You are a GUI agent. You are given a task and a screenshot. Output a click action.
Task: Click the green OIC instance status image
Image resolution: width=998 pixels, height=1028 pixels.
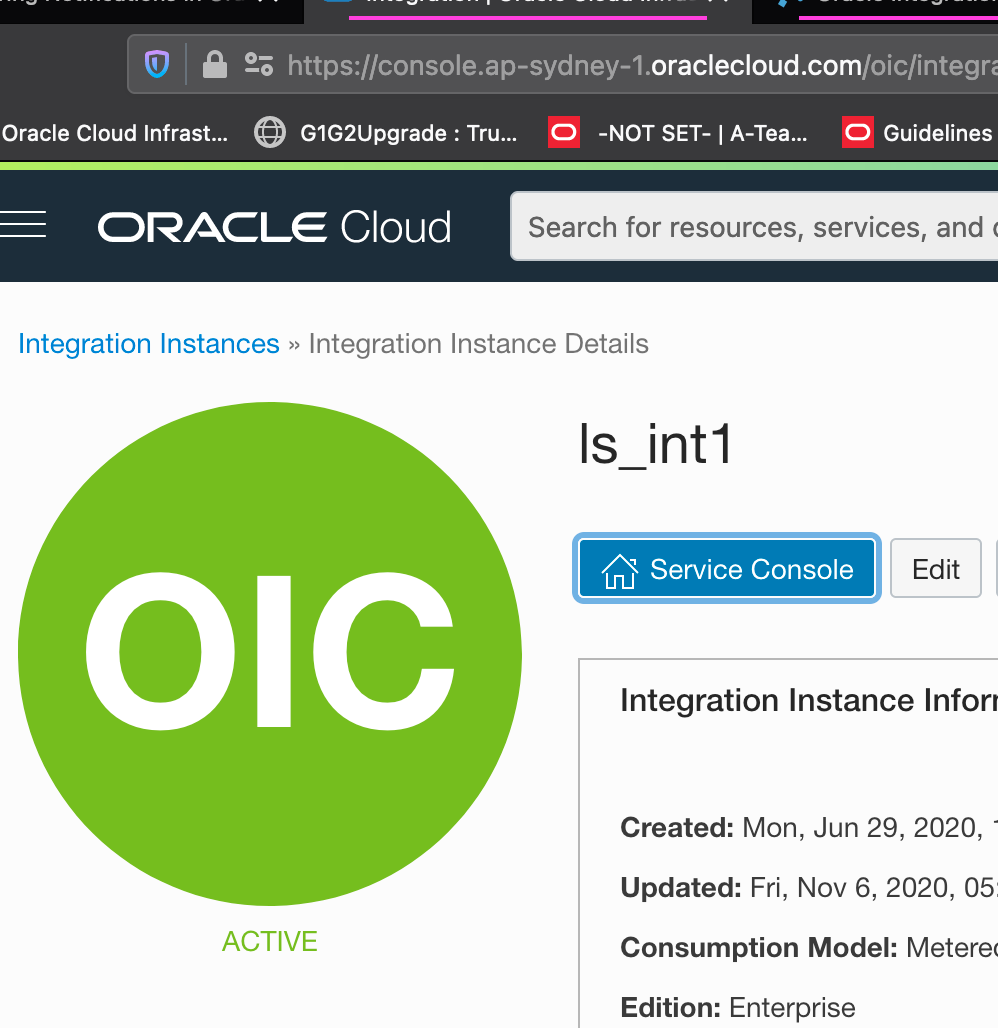point(269,654)
